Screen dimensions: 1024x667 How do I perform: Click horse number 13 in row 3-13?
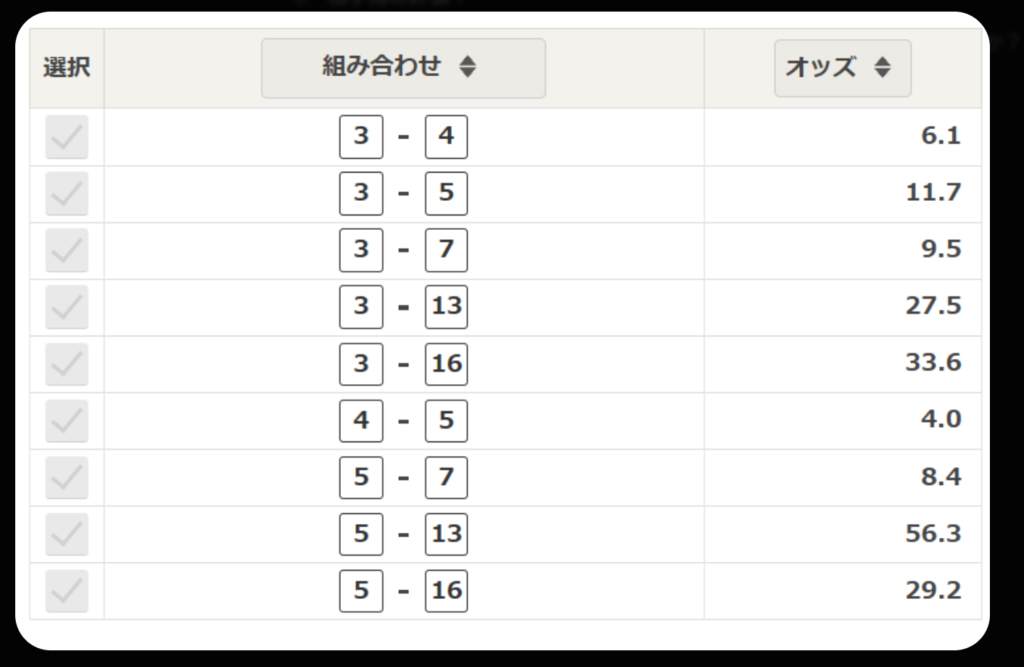pos(446,307)
